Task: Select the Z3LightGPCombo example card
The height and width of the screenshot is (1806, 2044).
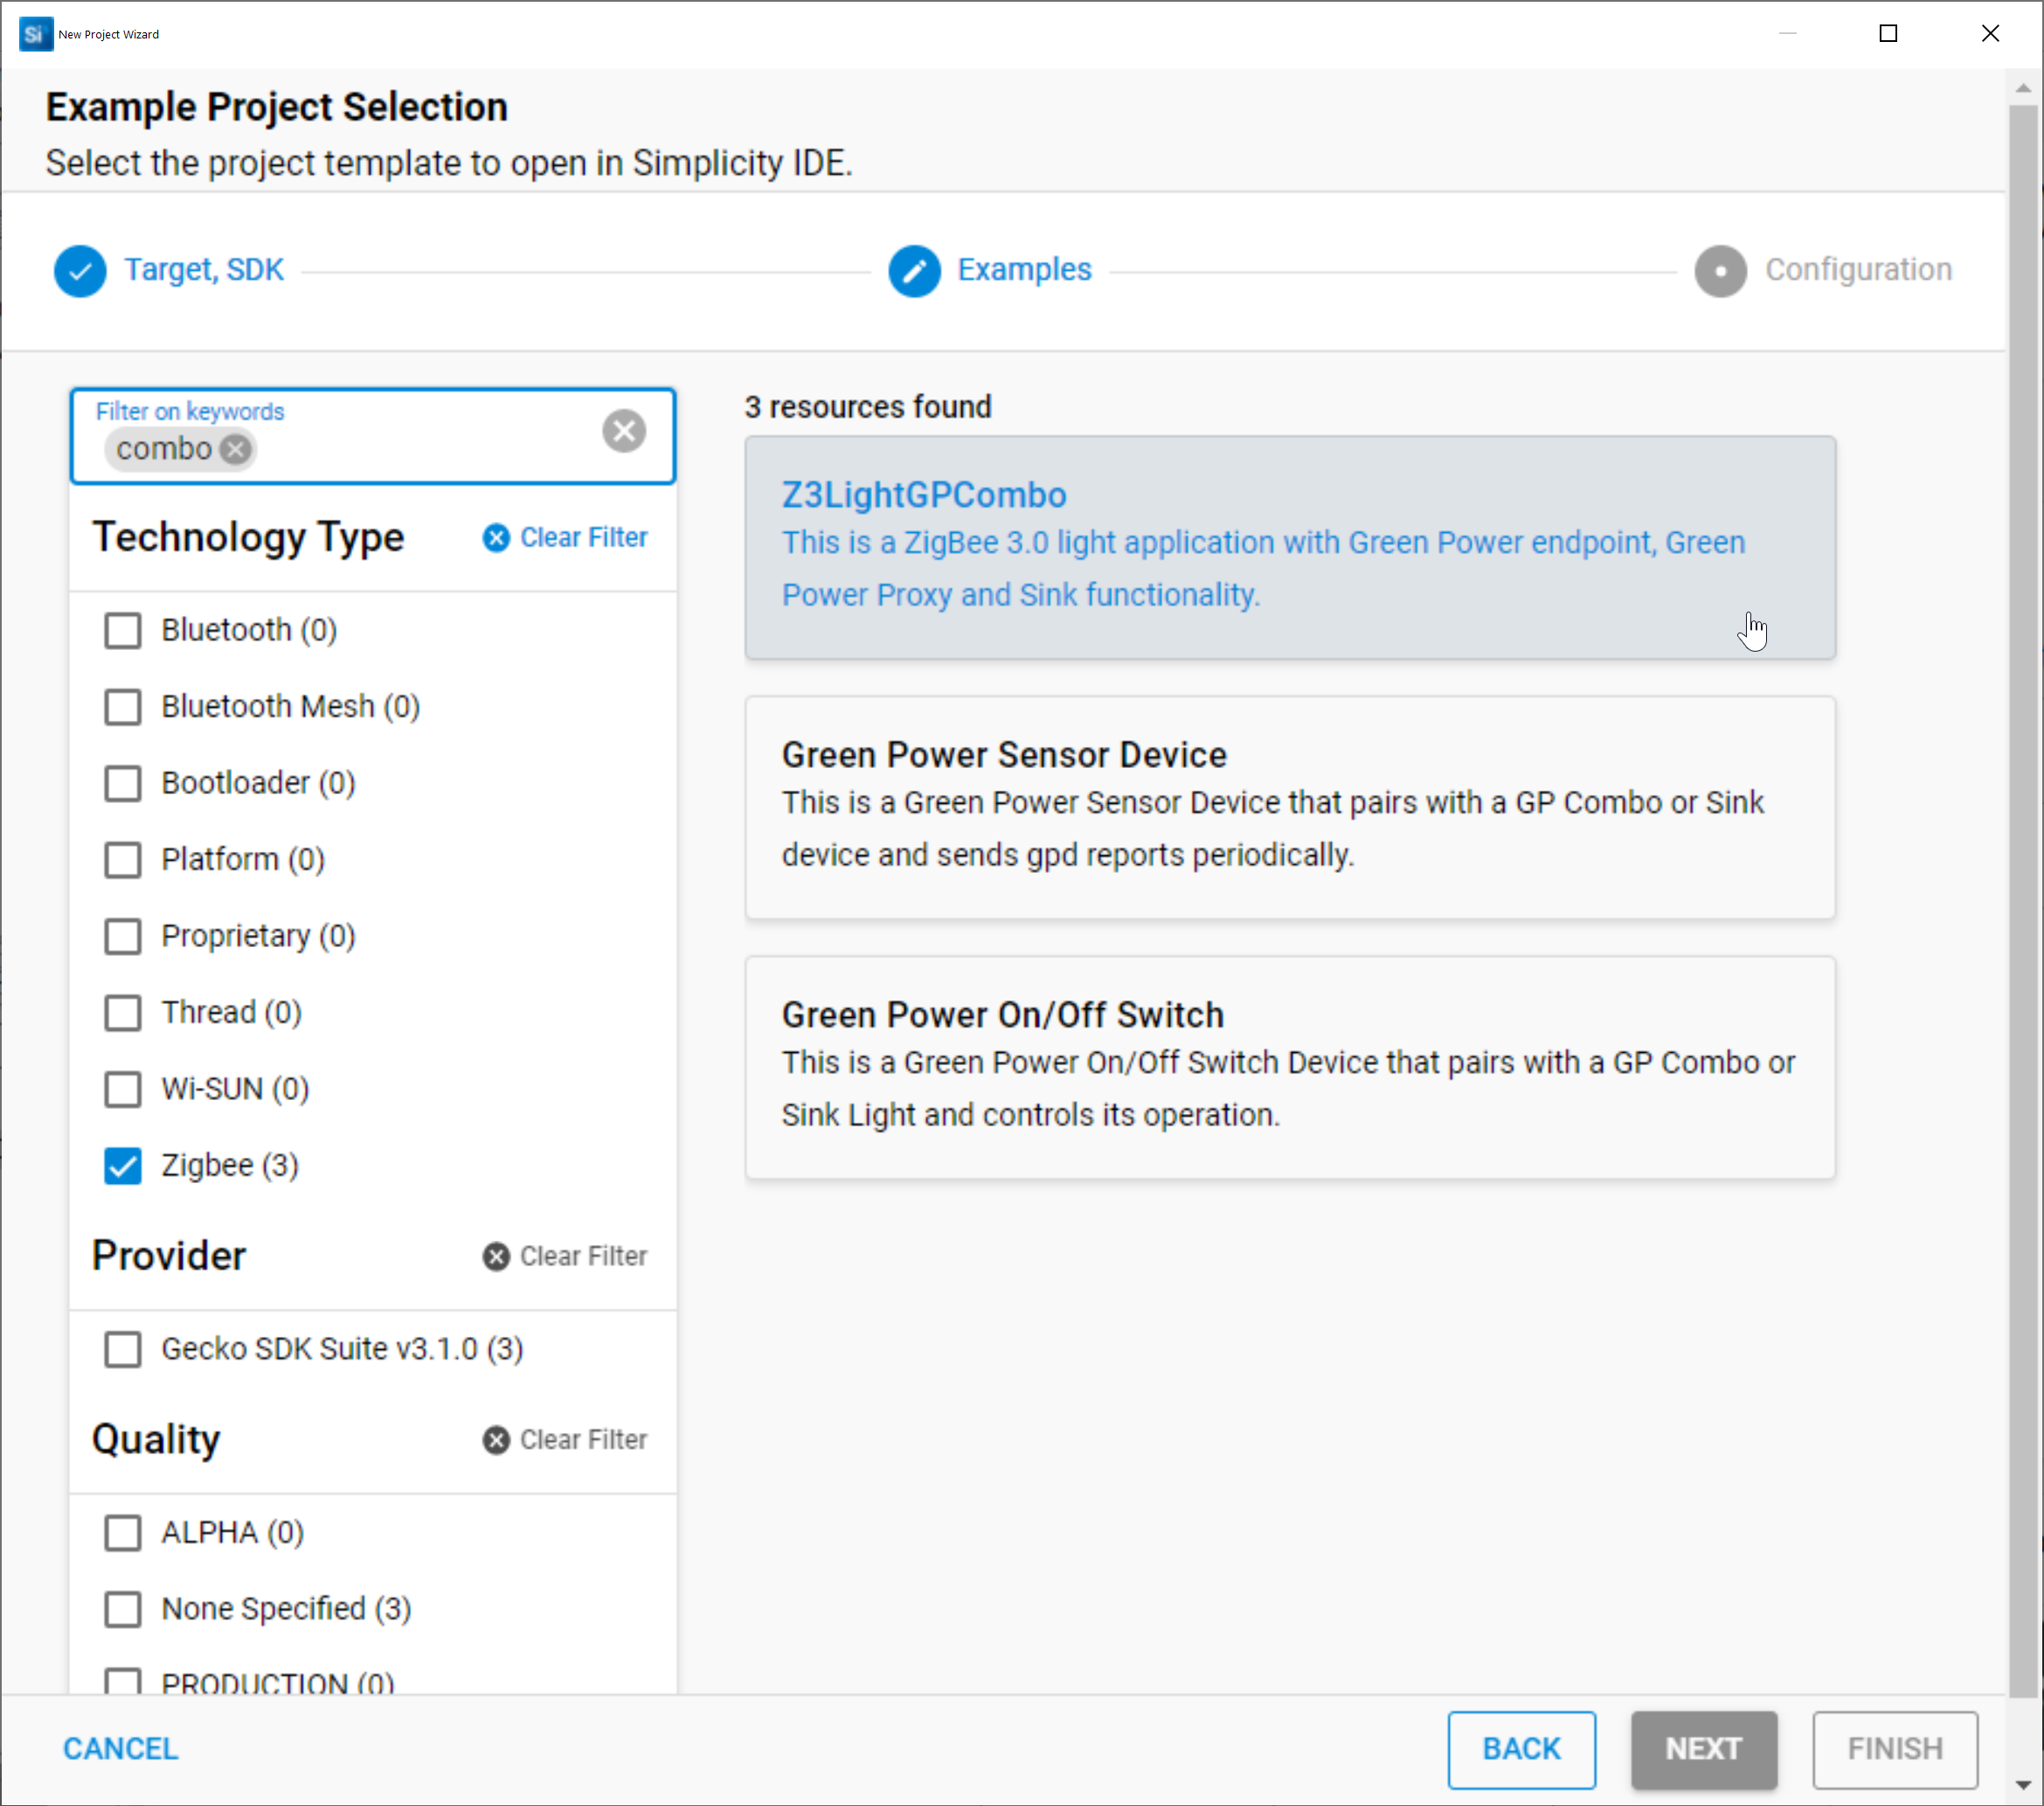Action: point(1289,547)
